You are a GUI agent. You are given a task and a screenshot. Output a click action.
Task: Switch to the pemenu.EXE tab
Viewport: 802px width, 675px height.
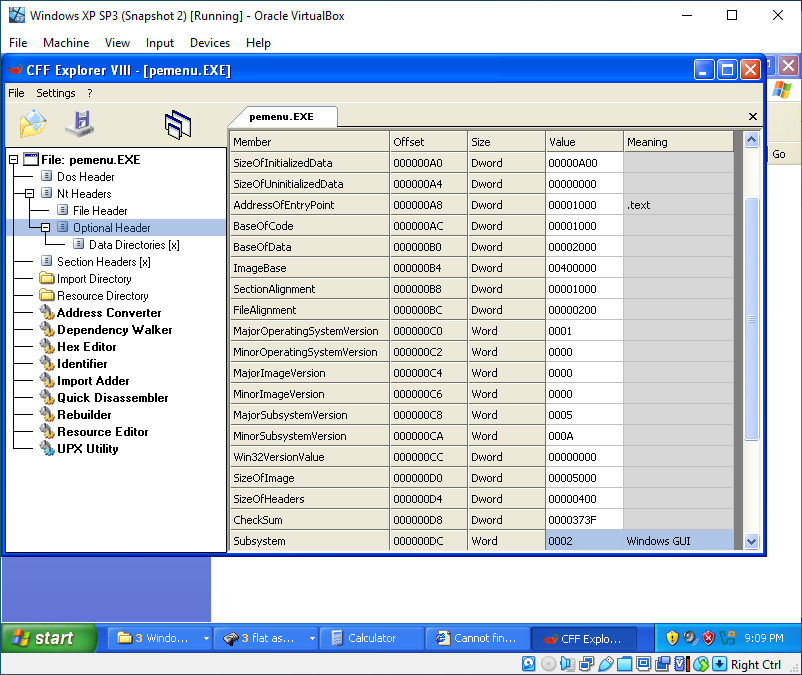tap(282, 117)
